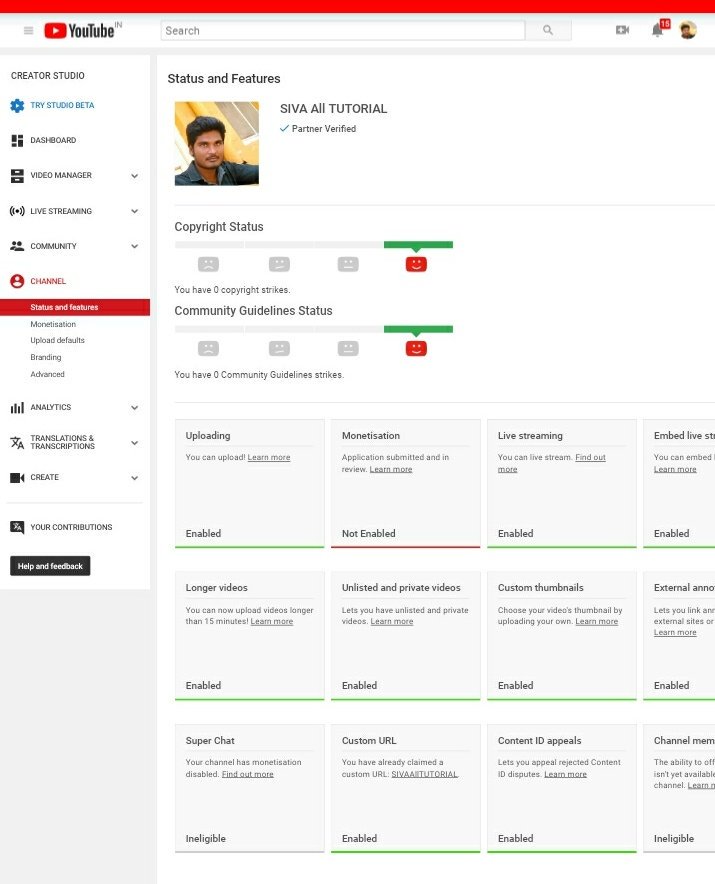Click the channel profile photo thumbnail
Image resolution: width=715 pixels, height=884 pixels.
click(217, 144)
